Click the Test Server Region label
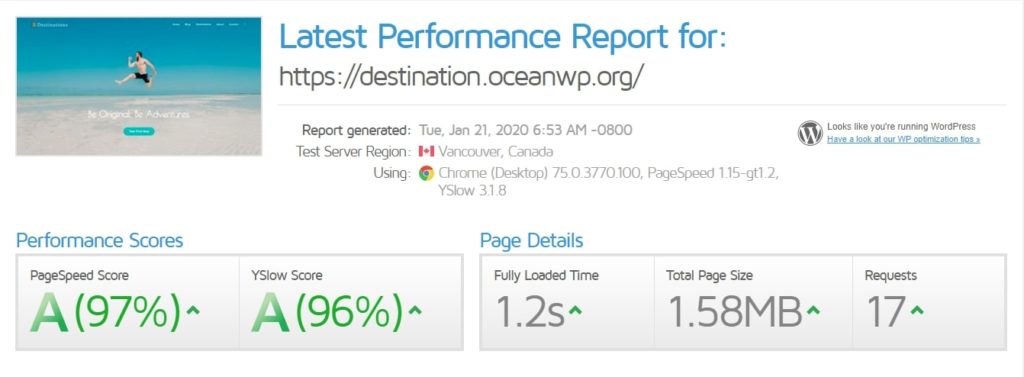The image size is (1024, 377). tap(353, 152)
